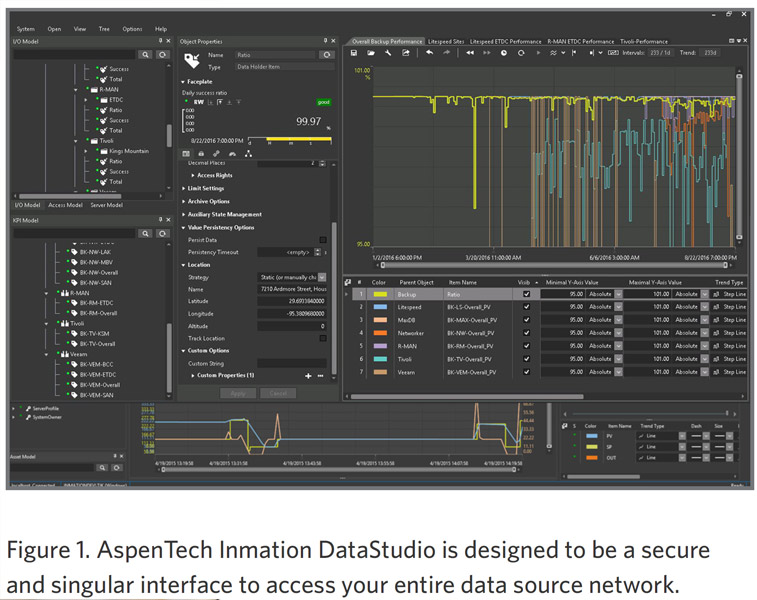757x600 pixels.
Task: Uncheck visibility for the Veeam trend row
Action: pos(527,371)
